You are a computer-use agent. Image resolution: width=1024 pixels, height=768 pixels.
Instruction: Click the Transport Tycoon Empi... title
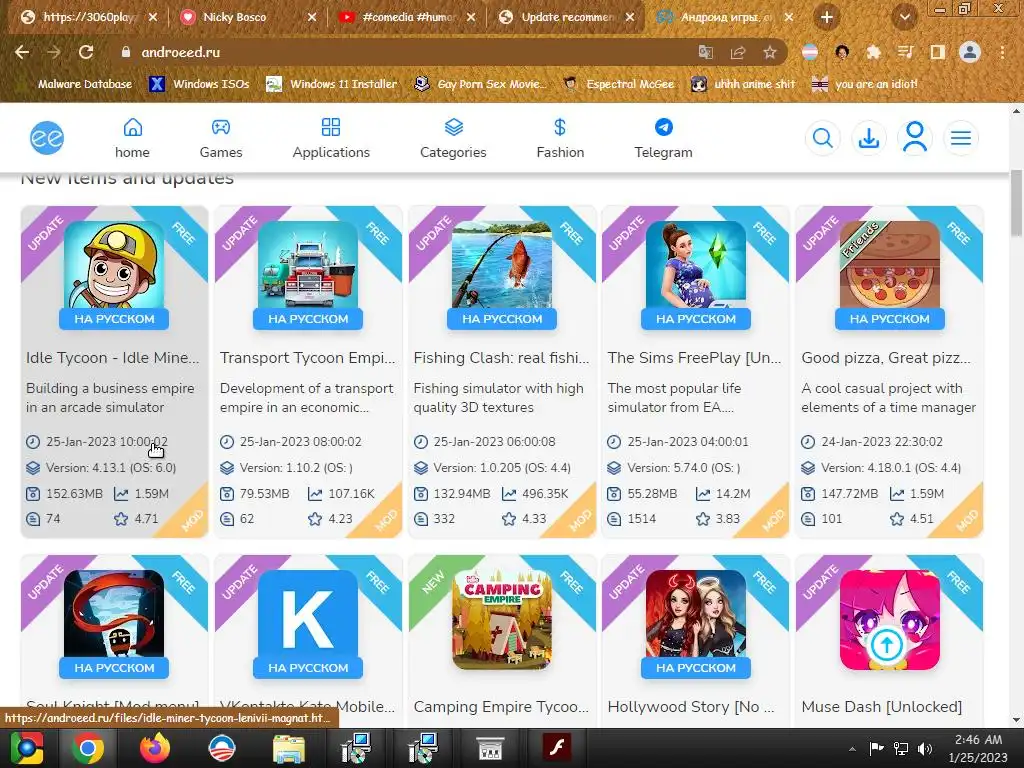coord(308,358)
